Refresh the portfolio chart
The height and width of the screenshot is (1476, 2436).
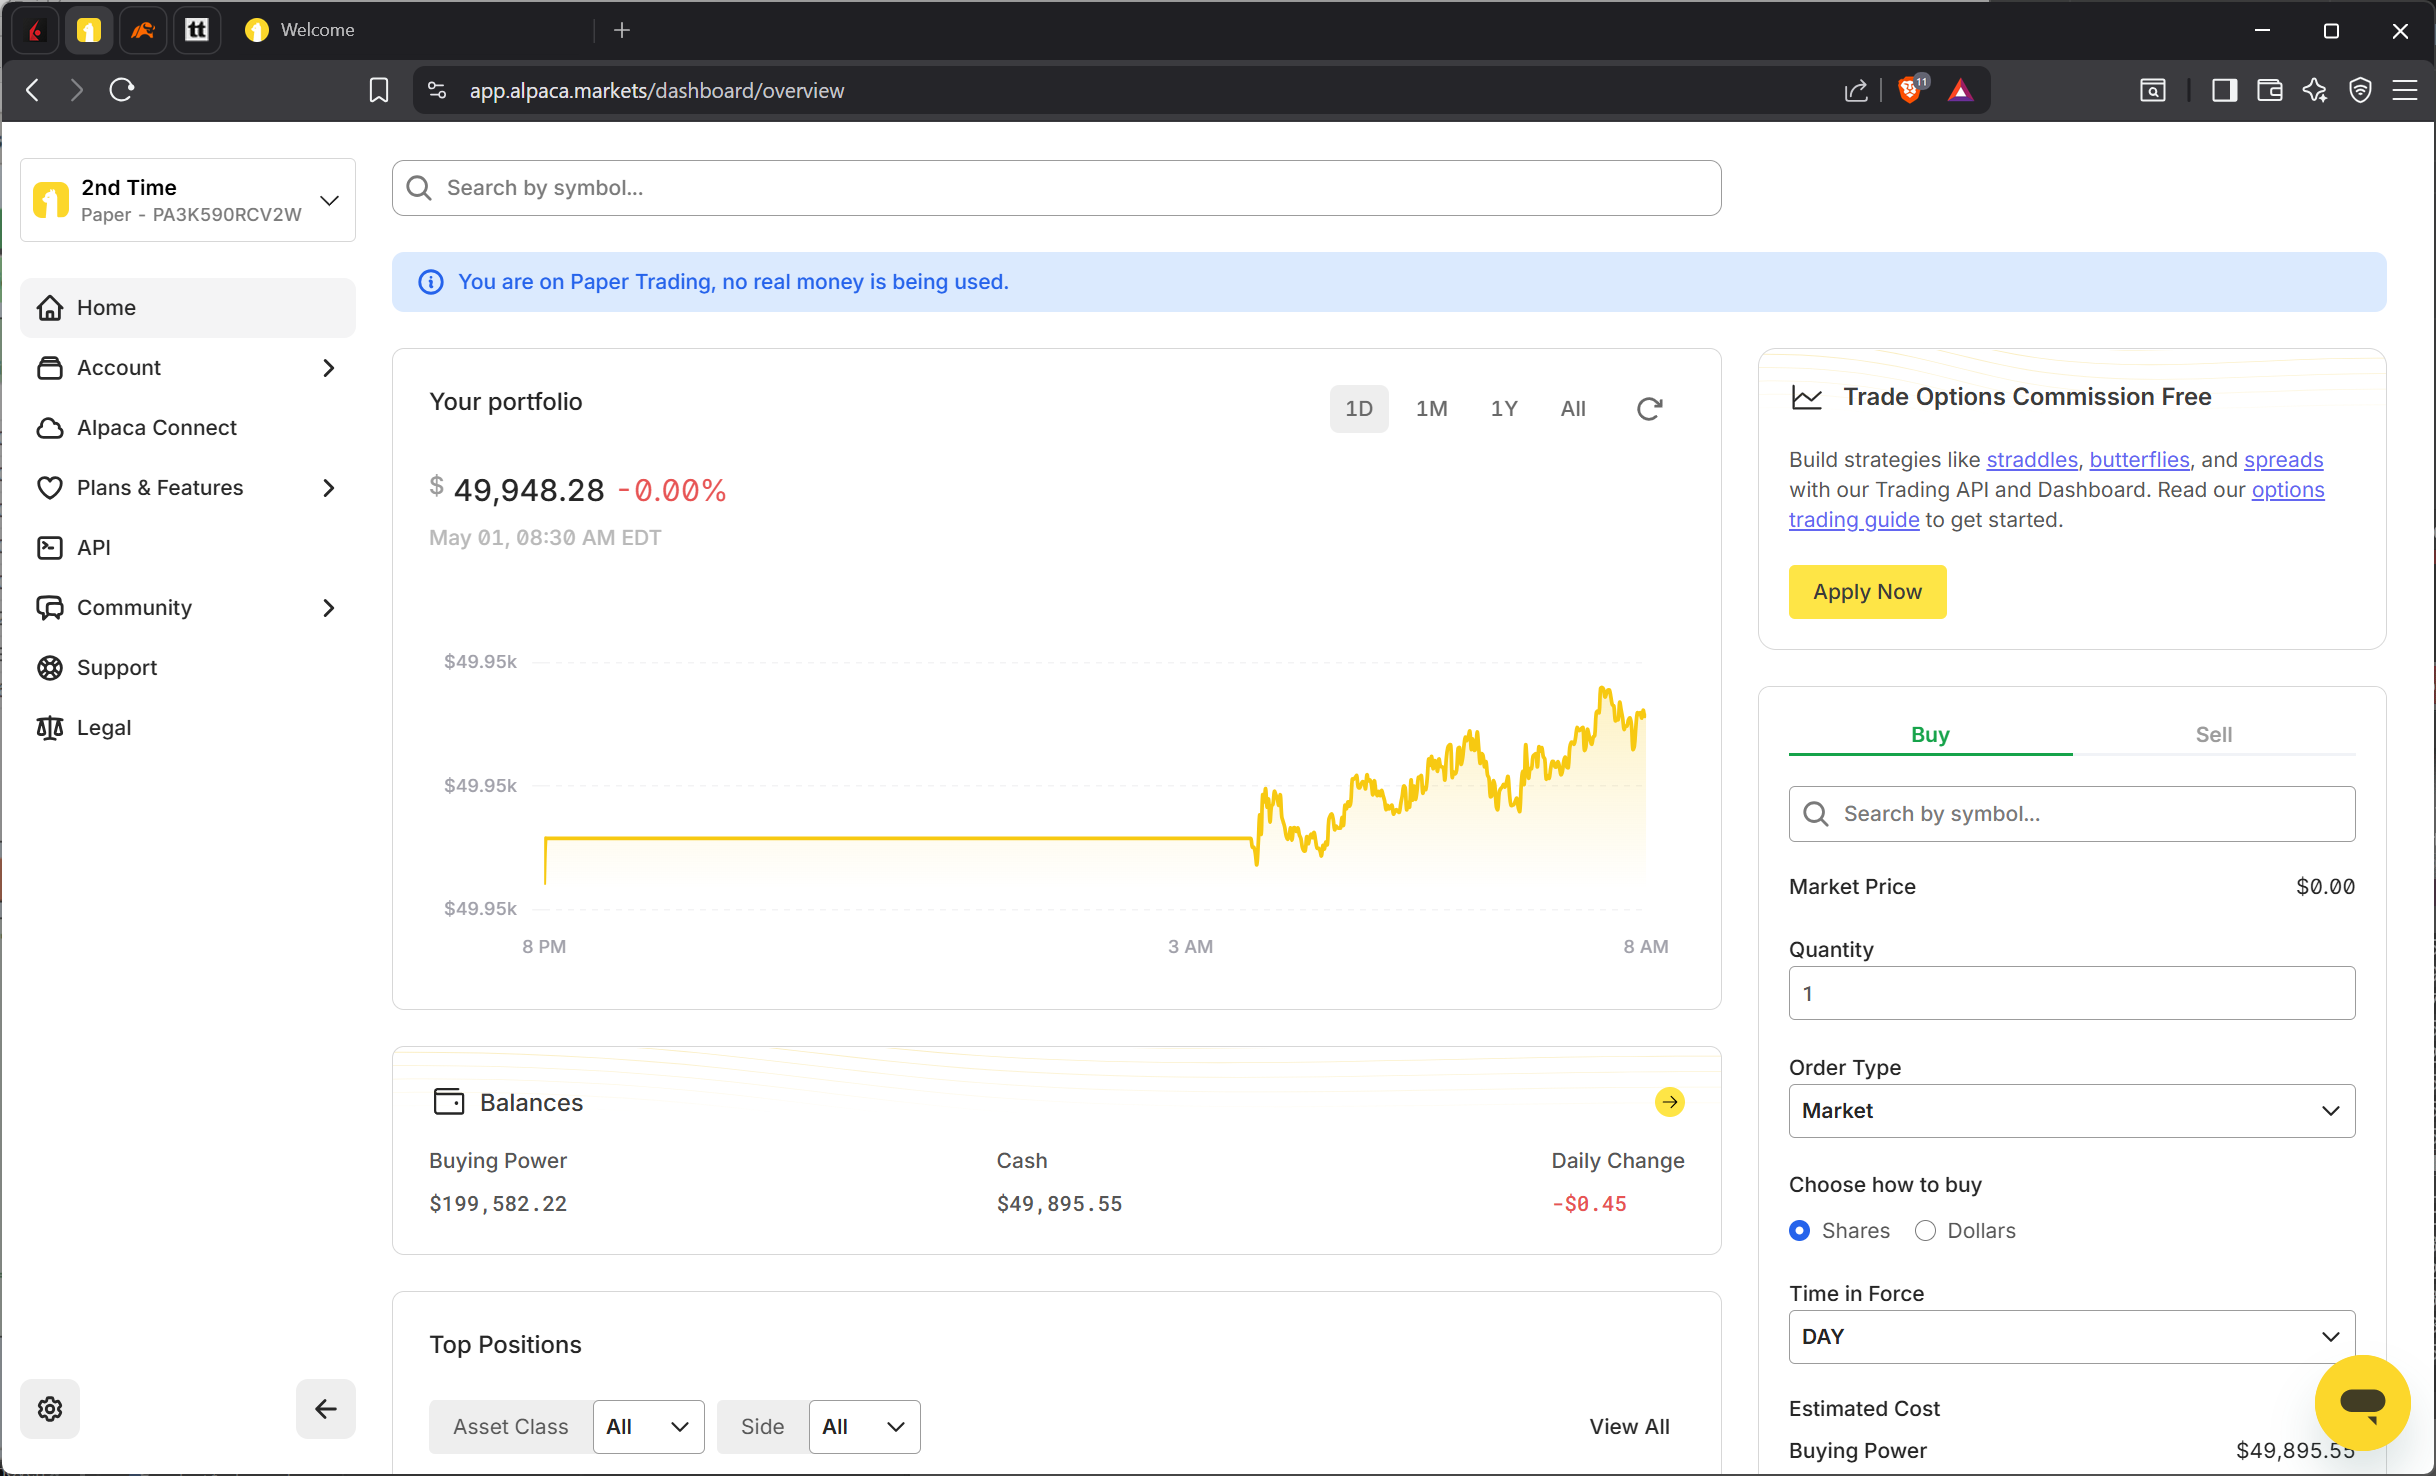(1649, 408)
